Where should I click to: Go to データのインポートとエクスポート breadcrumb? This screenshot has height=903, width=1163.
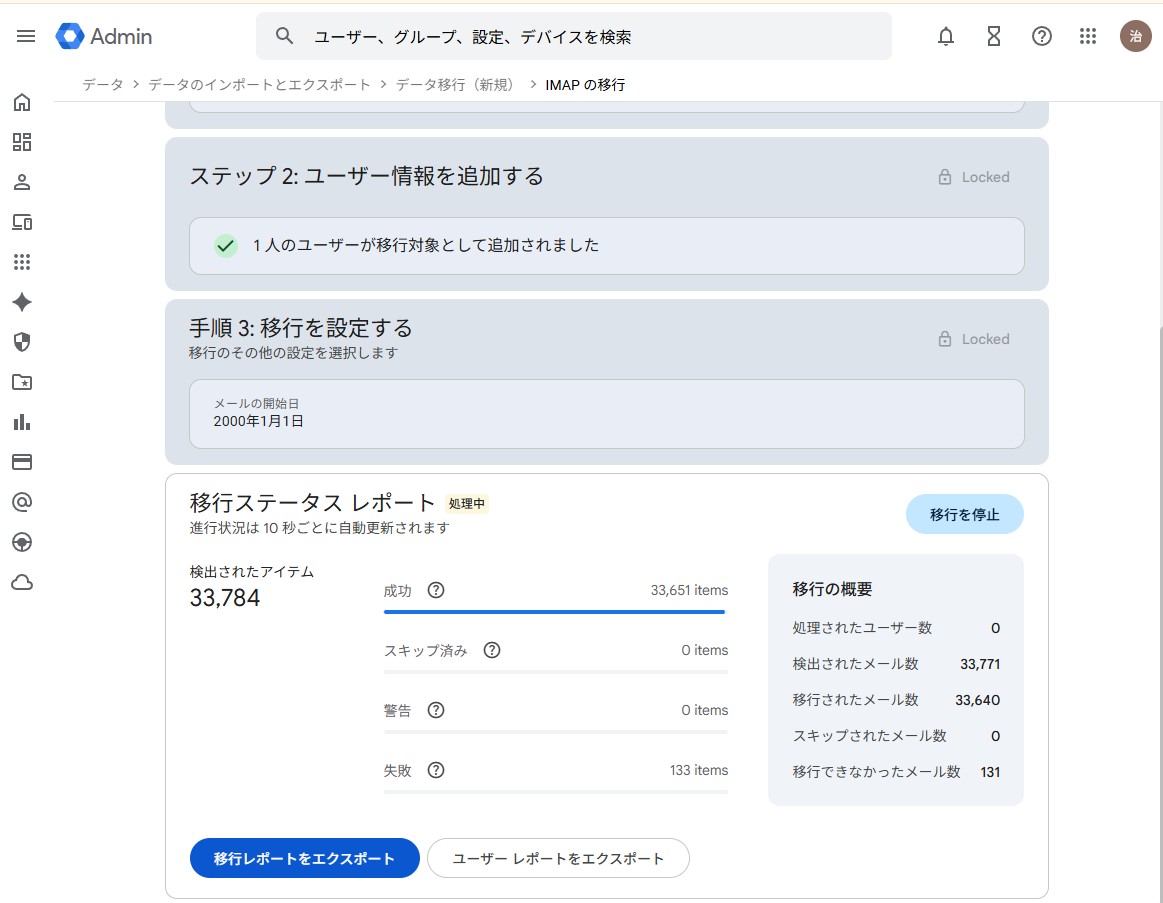(x=259, y=85)
